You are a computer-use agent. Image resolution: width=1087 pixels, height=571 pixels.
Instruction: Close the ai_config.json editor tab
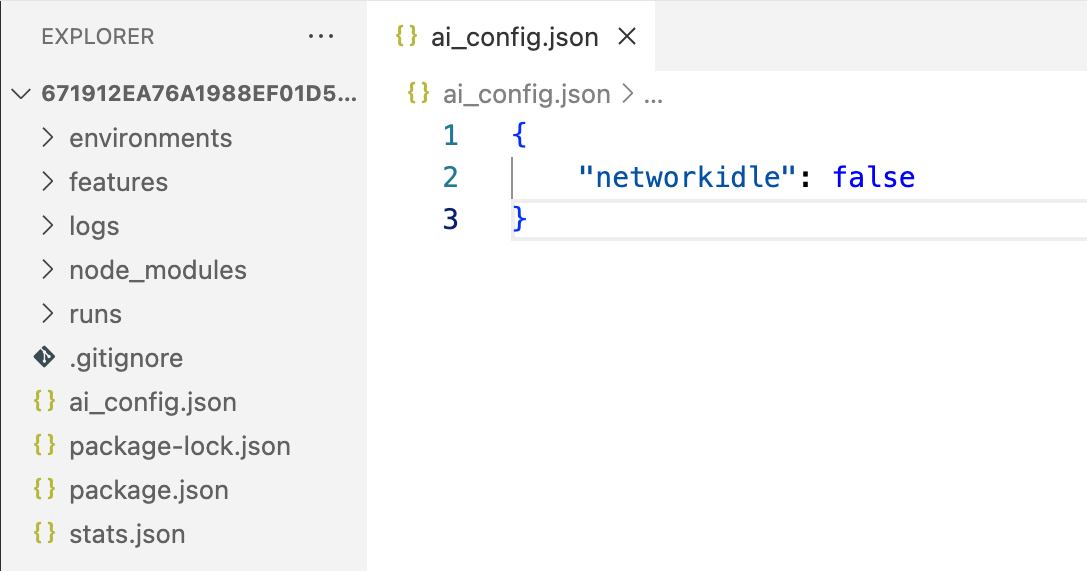coord(627,36)
